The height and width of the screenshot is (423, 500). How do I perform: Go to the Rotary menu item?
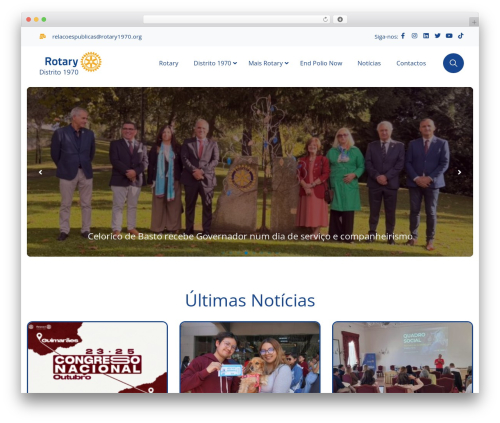click(x=168, y=63)
